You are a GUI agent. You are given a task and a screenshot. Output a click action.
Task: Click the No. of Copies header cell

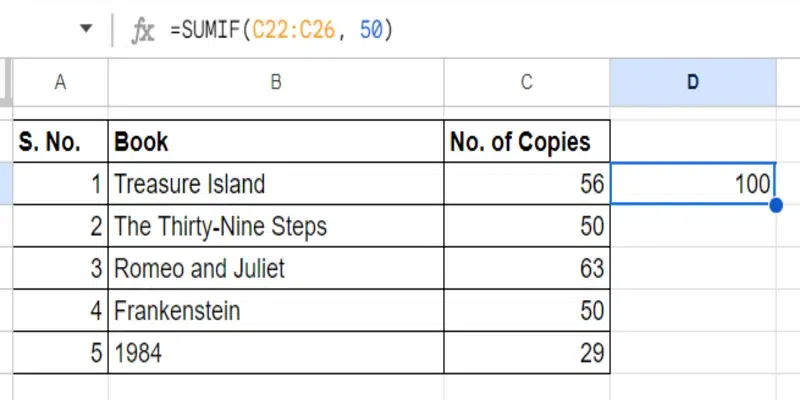point(527,141)
